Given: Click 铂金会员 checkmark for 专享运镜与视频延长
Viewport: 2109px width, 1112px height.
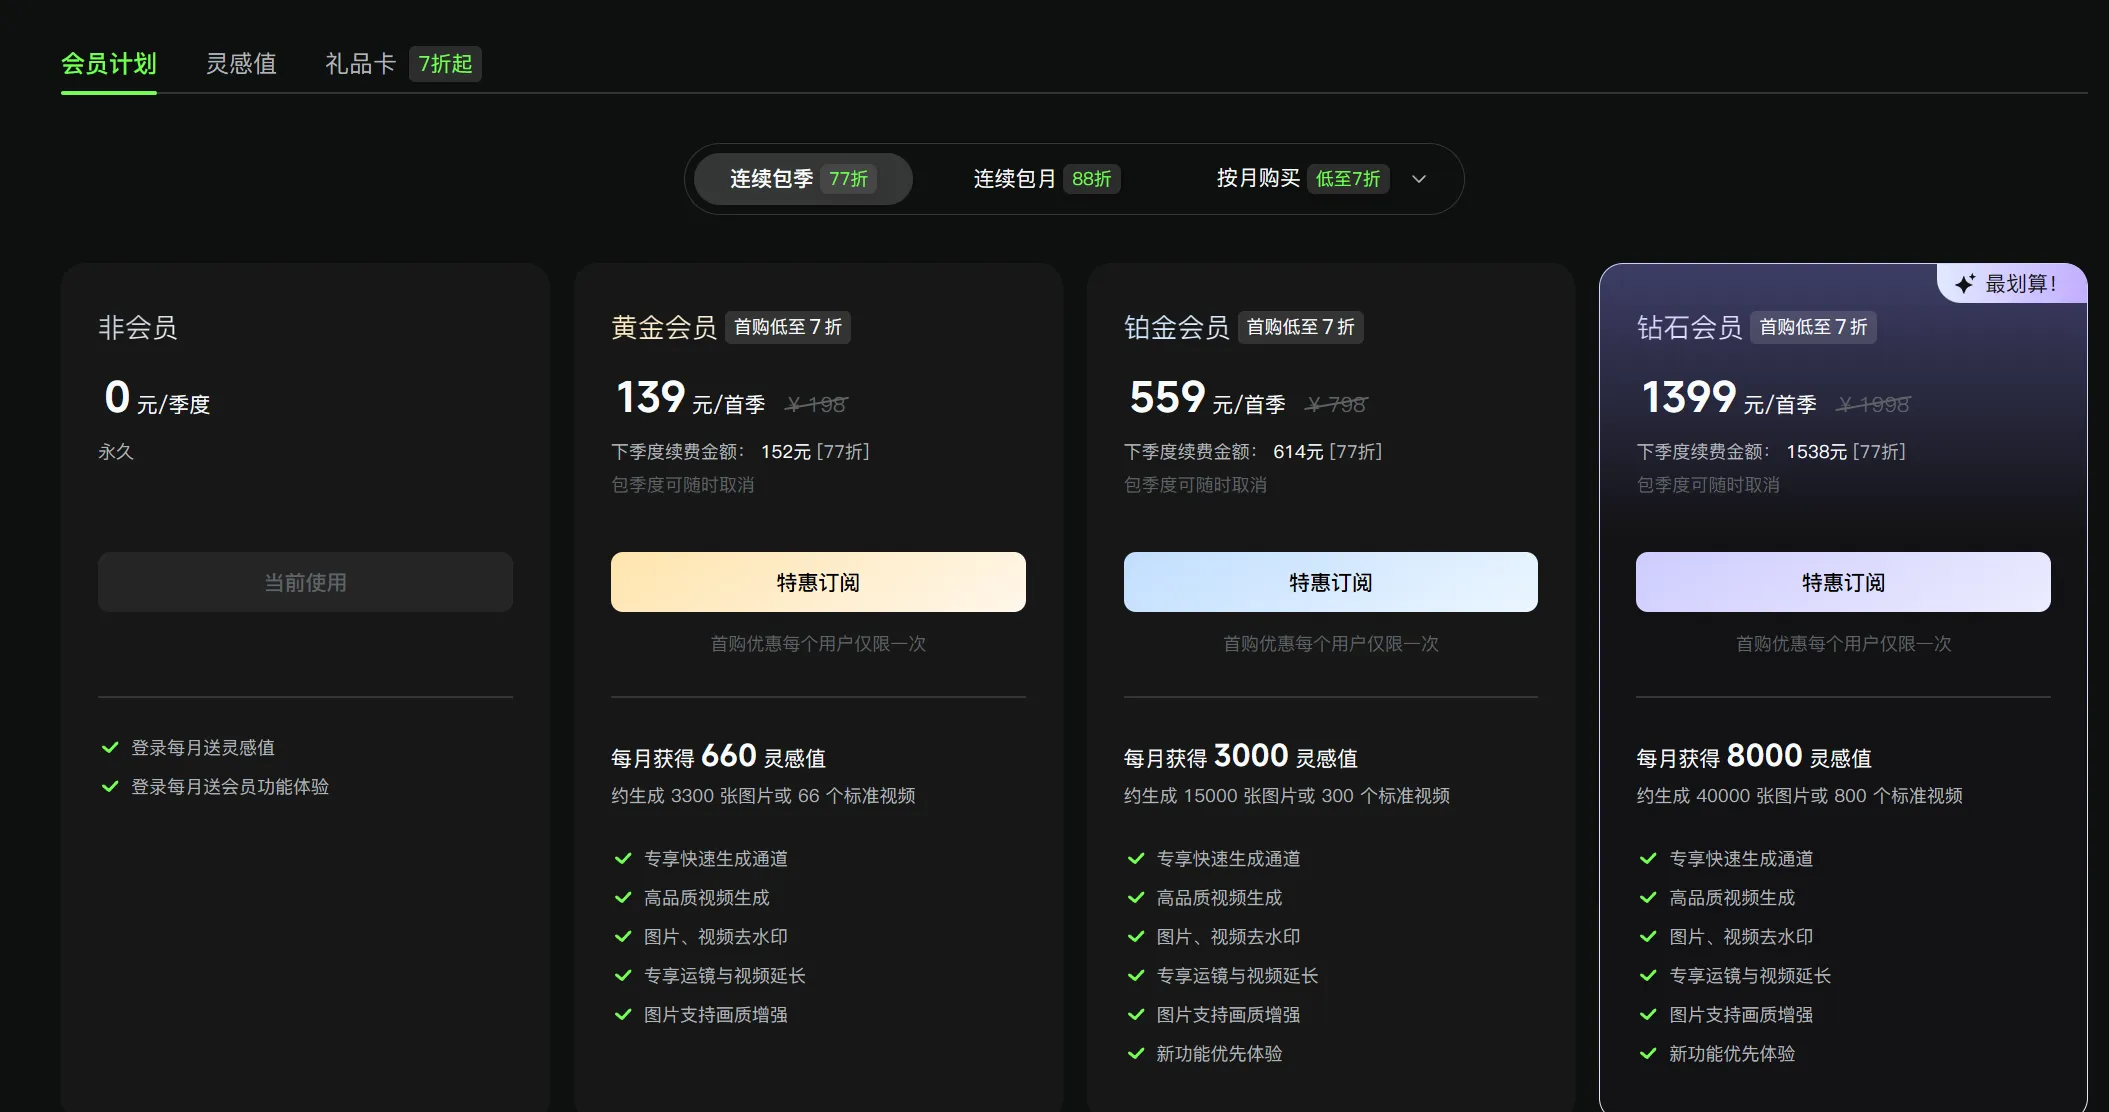Looking at the screenshot, I should (1136, 975).
